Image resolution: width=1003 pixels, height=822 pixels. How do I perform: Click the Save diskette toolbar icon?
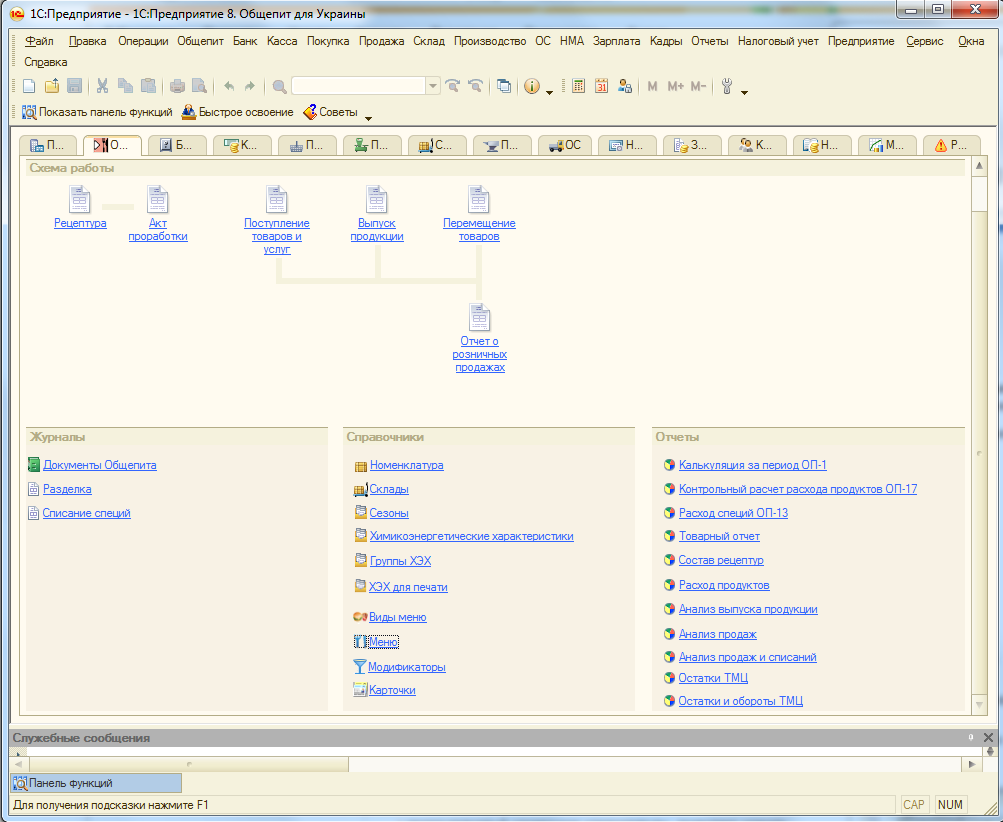[x=74, y=86]
